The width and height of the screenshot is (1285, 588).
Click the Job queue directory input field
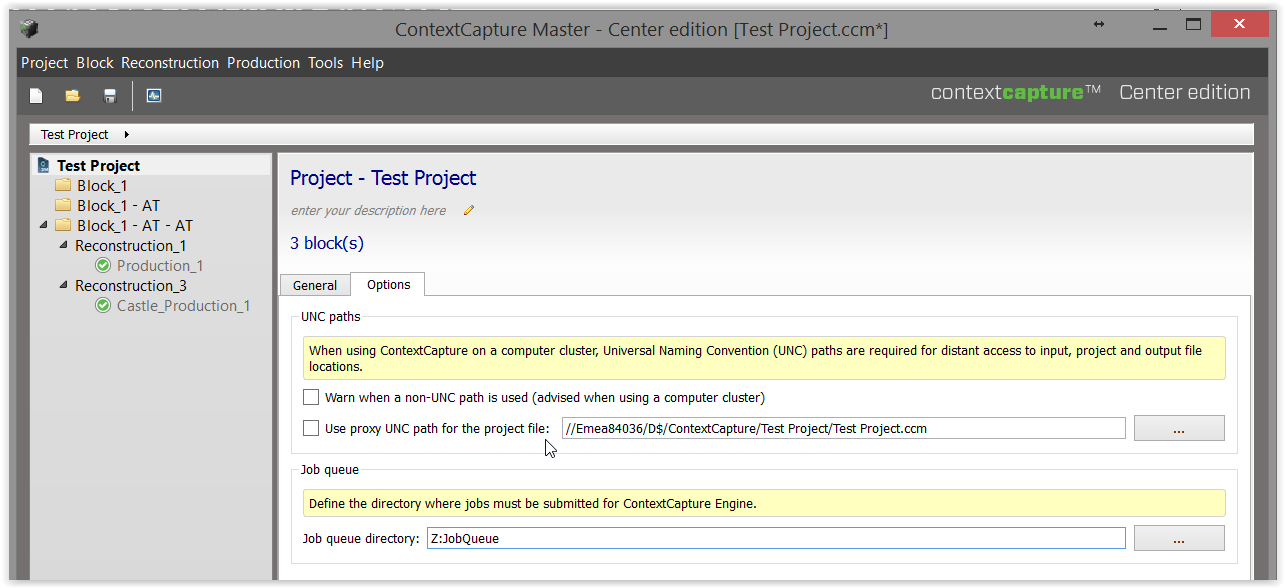pos(776,538)
